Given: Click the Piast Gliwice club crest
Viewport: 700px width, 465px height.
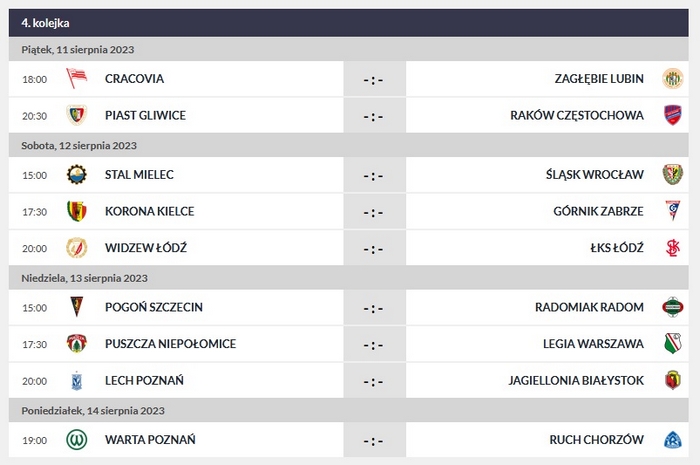Looking at the screenshot, I should [76, 115].
